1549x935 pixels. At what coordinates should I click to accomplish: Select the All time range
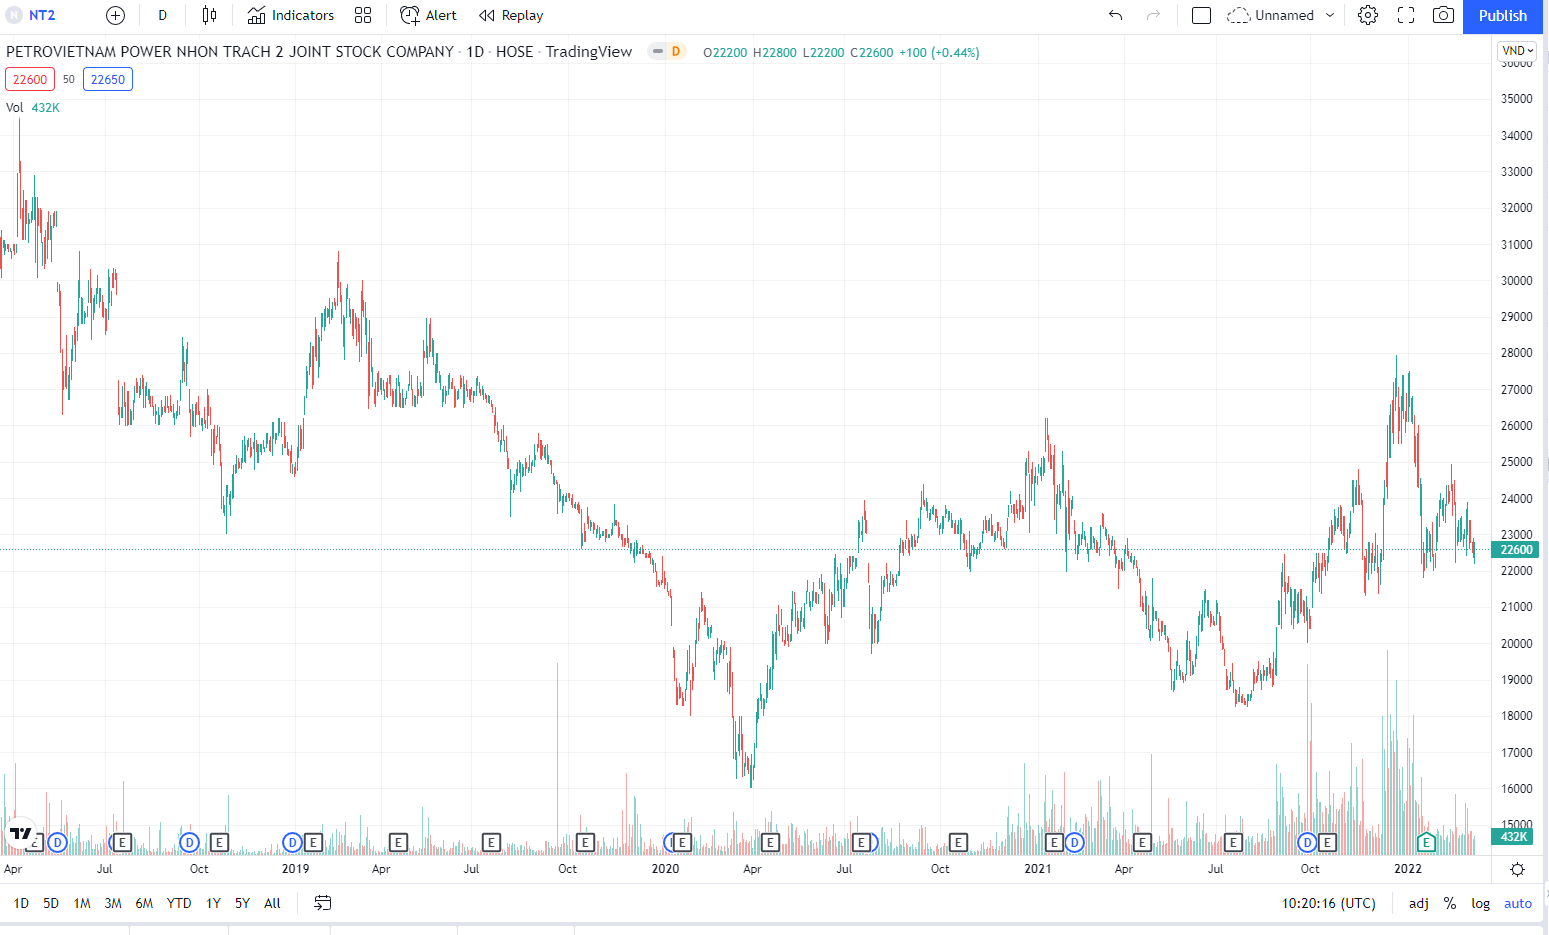(272, 903)
